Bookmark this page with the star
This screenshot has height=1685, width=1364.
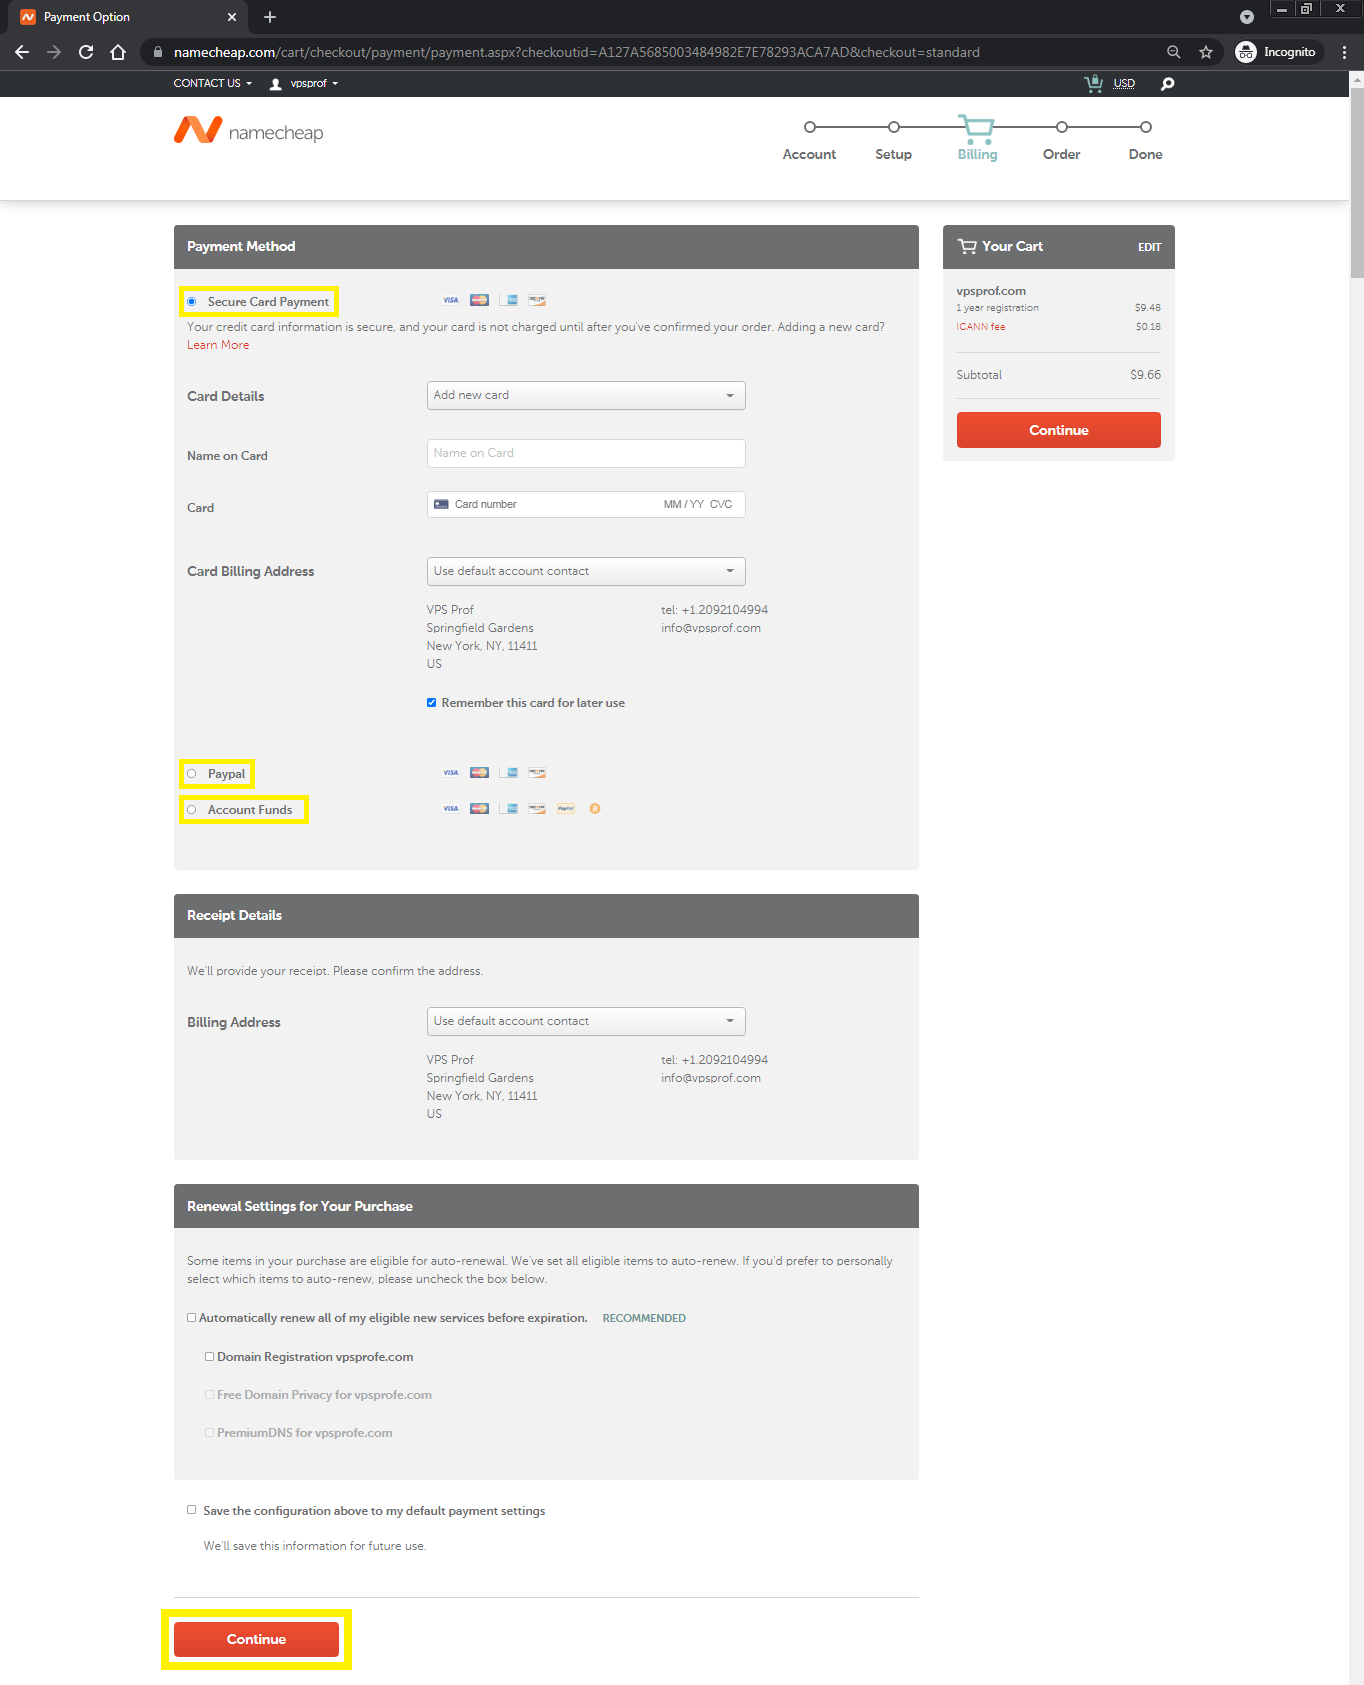tap(1206, 52)
